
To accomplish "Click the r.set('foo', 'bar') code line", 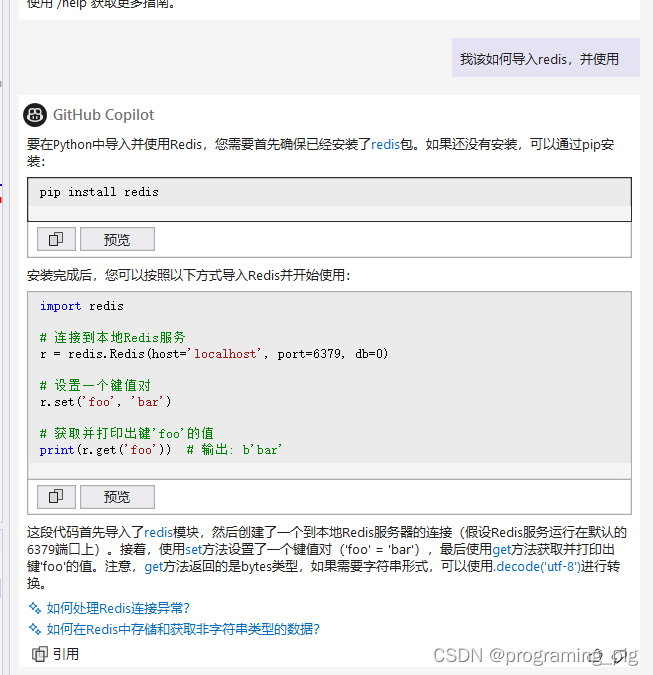I will [105, 402].
